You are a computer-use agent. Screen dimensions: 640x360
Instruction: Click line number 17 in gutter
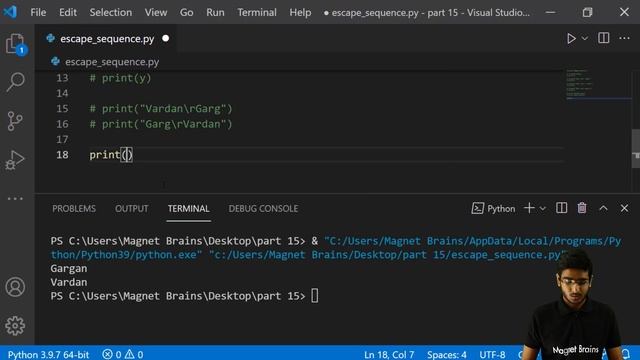tap(62, 140)
